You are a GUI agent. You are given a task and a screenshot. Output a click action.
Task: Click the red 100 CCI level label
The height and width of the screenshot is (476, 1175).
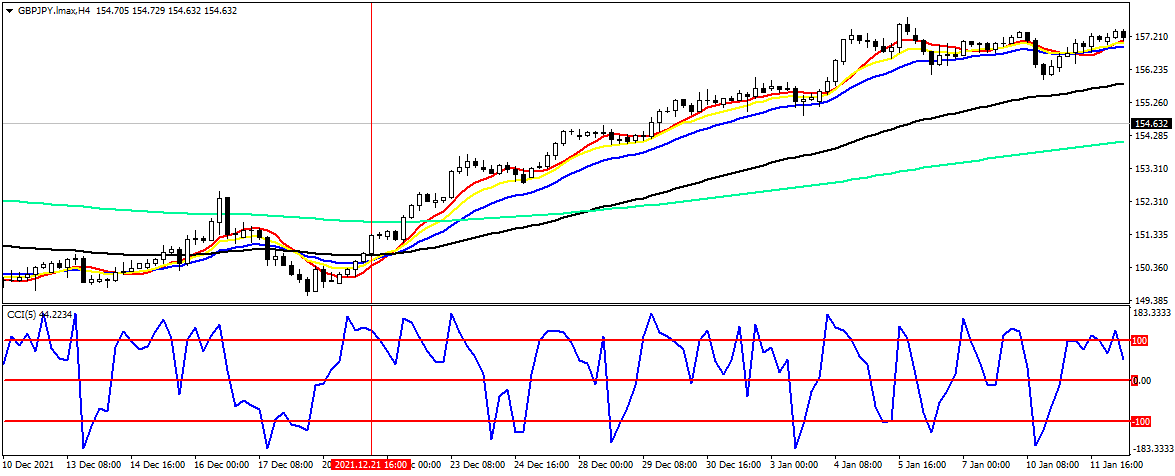pos(1141,341)
